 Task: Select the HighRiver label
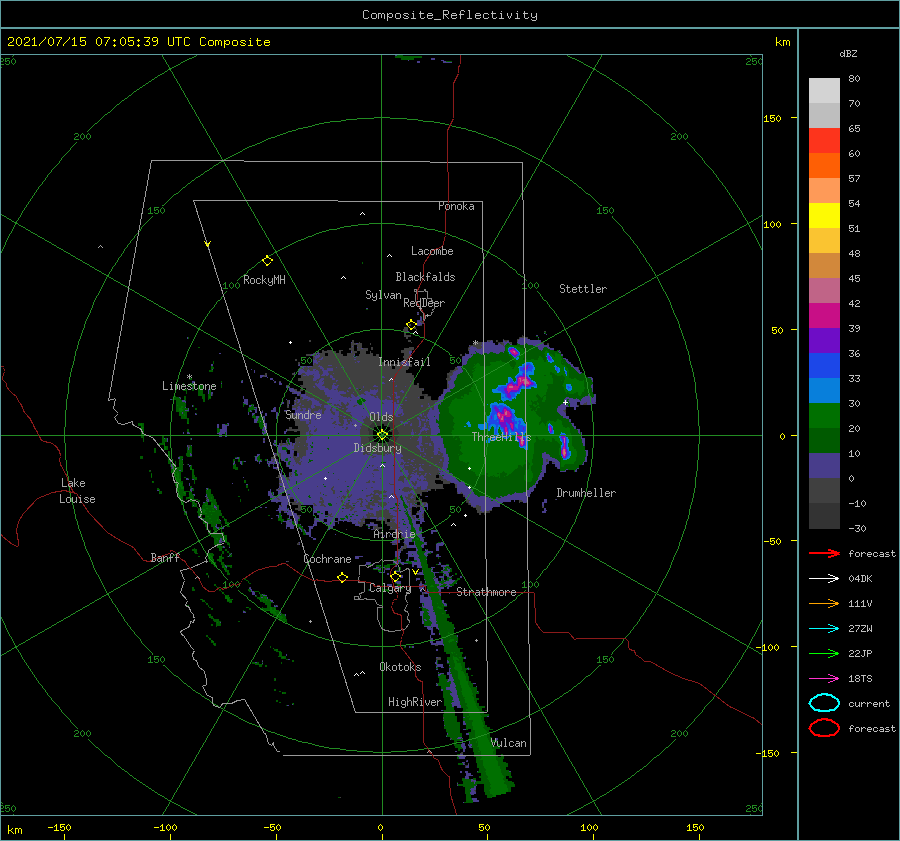pyautogui.click(x=415, y=702)
